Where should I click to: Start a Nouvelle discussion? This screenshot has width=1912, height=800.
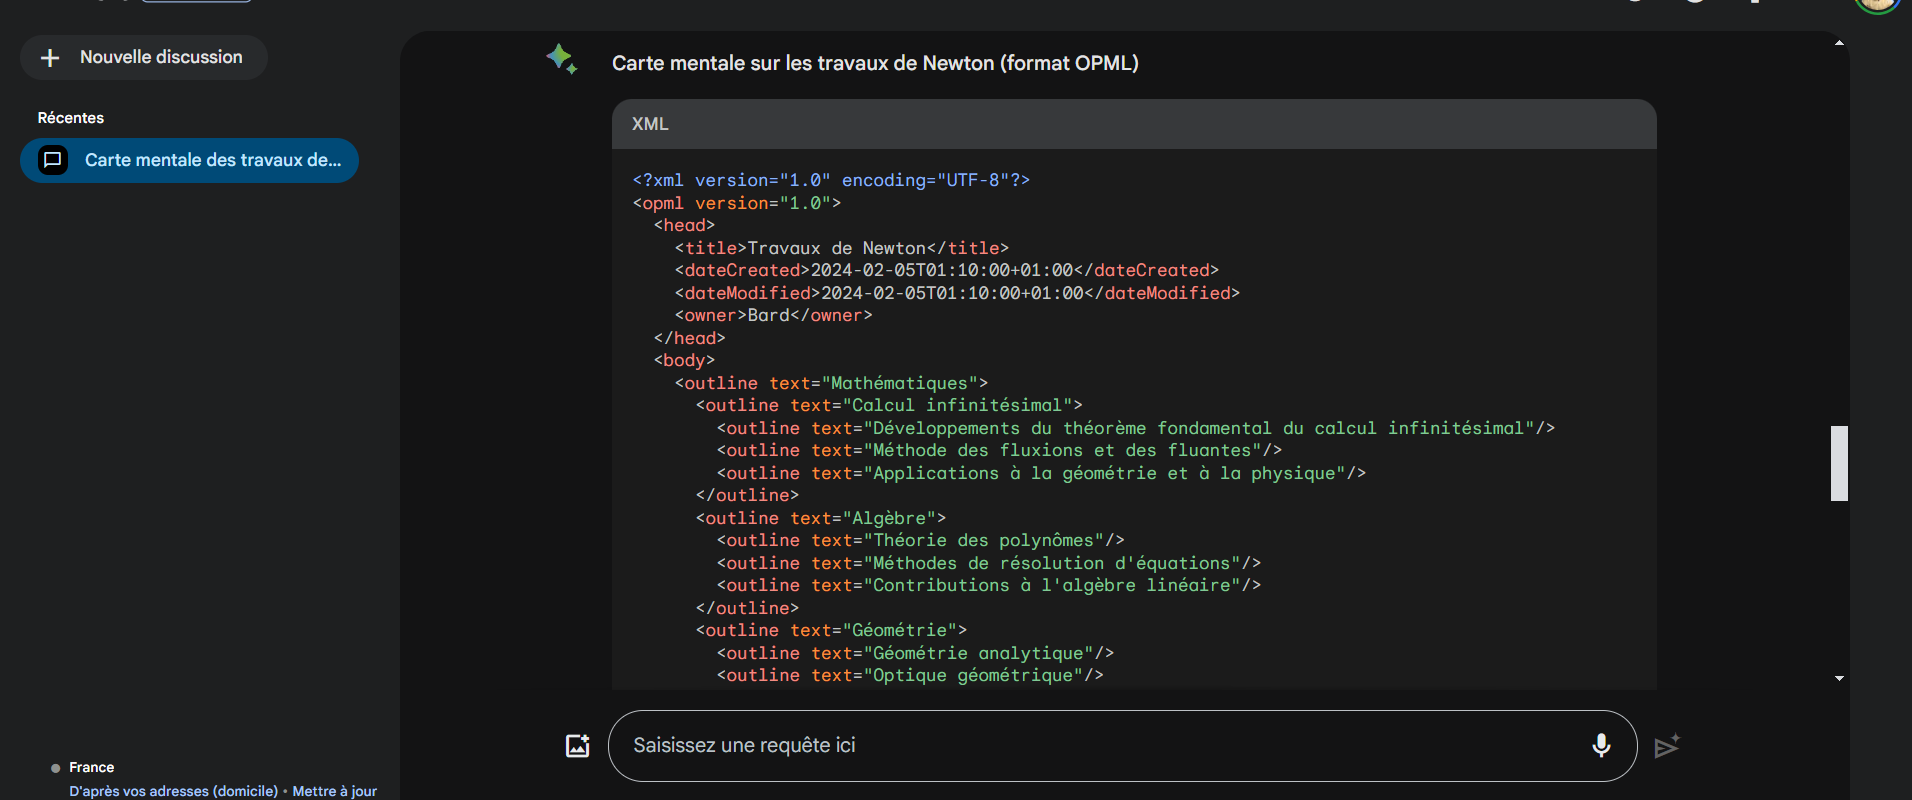[144, 58]
